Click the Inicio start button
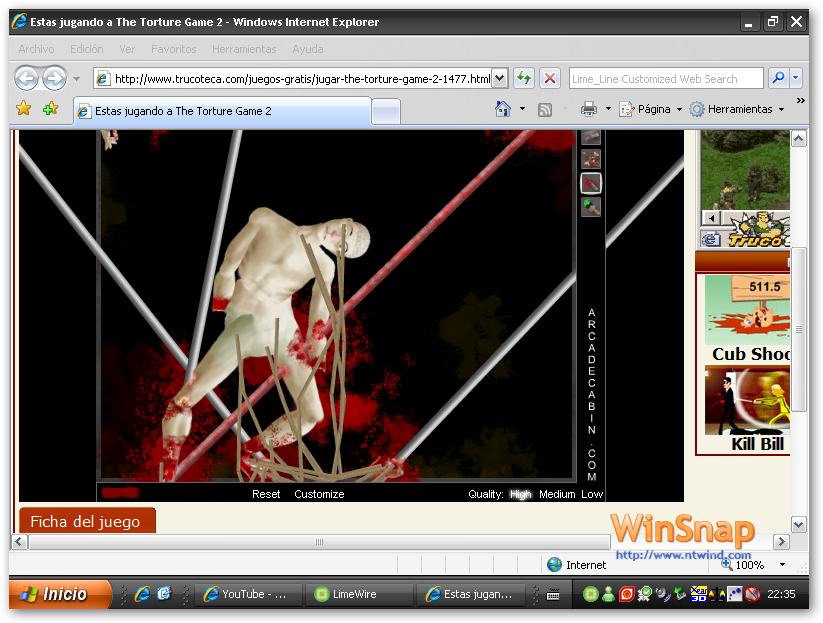Image resolution: width=823 pixels, height=623 pixels. [59, 594]
